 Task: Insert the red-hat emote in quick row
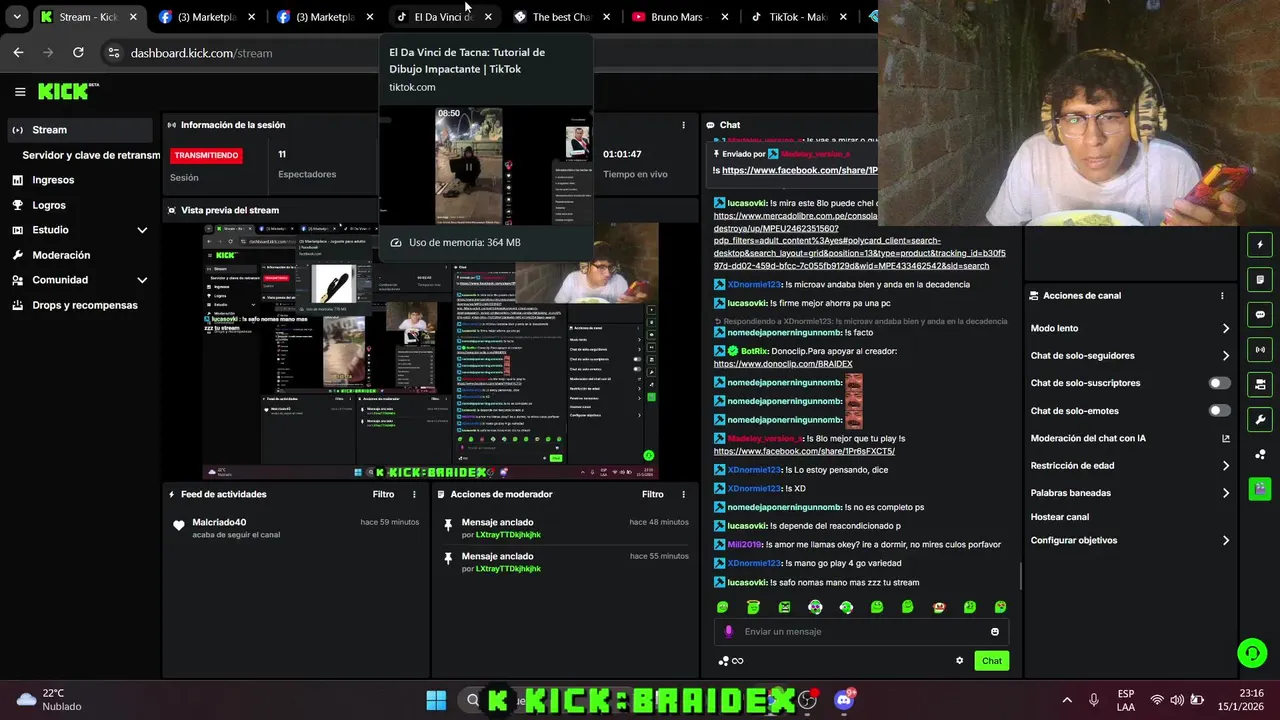point(938,607)
